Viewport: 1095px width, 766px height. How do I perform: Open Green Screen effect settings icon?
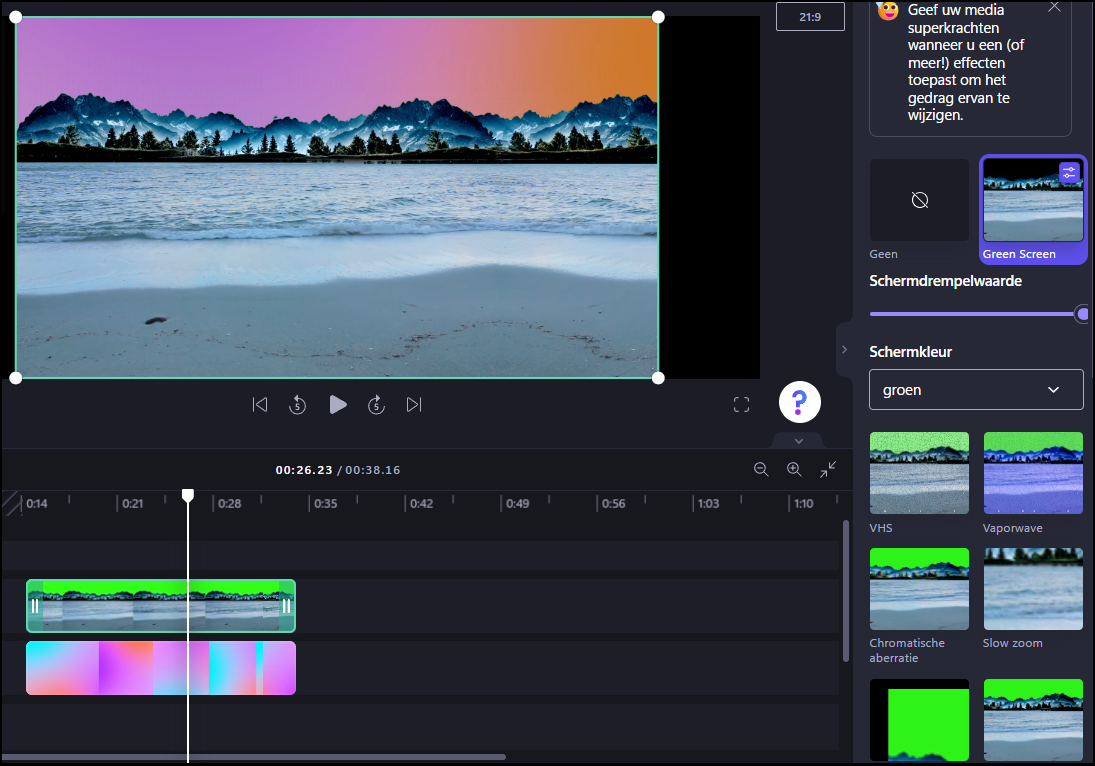pos(1069,172)
